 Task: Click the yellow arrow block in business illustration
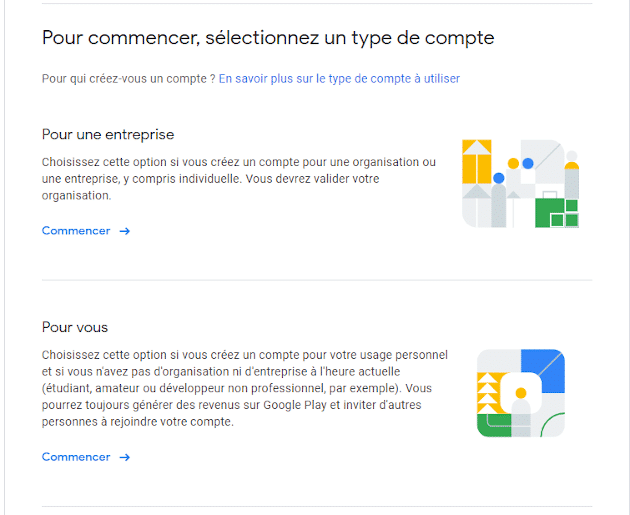point(476,162)
